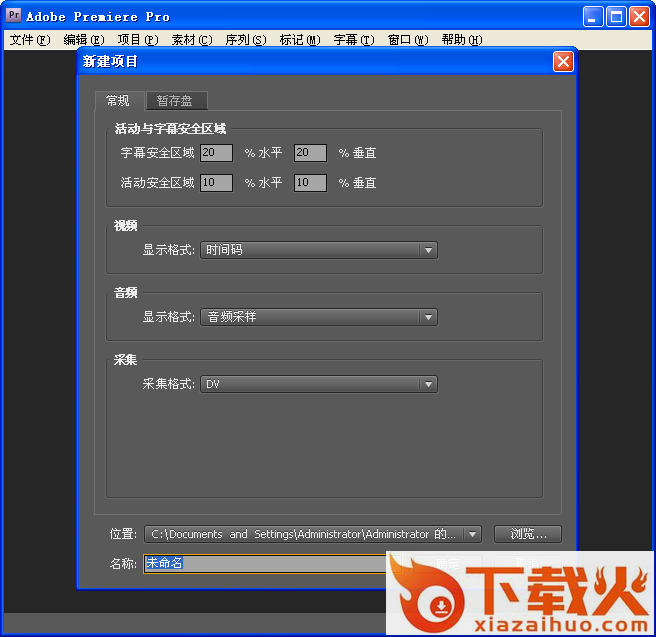The height and width of the screenshot is (637, 656).
Task: Open the 文件(F) menu
Action: pos(30,40)
